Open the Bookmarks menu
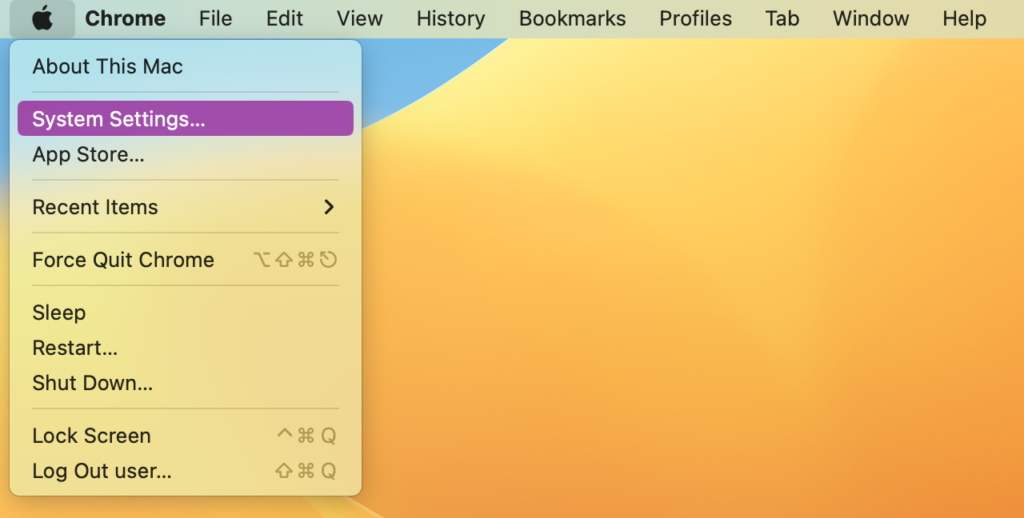The height and width of the screenshot is (518, 1024). (x=572, y=19)
